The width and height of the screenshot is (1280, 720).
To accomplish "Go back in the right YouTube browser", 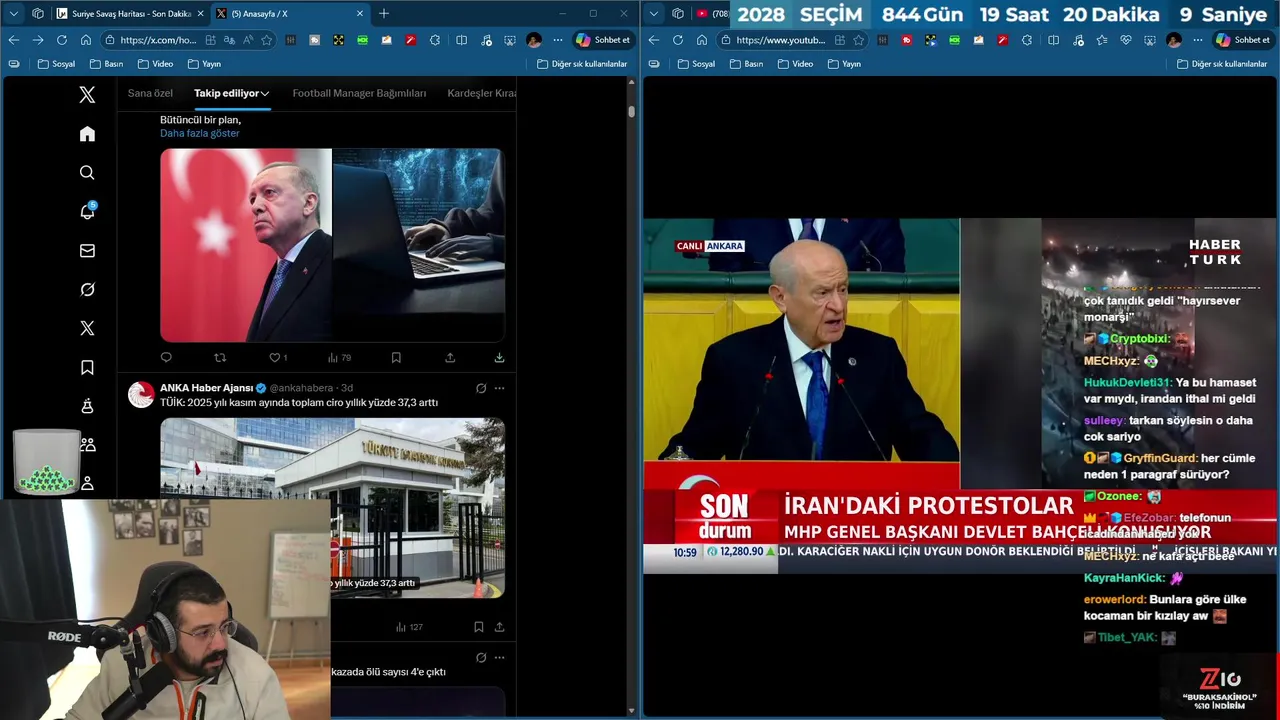I will tap(653, 40).
